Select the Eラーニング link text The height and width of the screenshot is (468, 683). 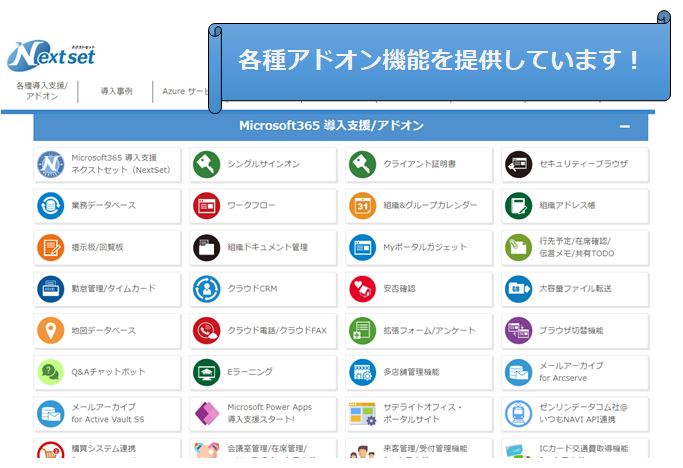[x=250, y=372]
